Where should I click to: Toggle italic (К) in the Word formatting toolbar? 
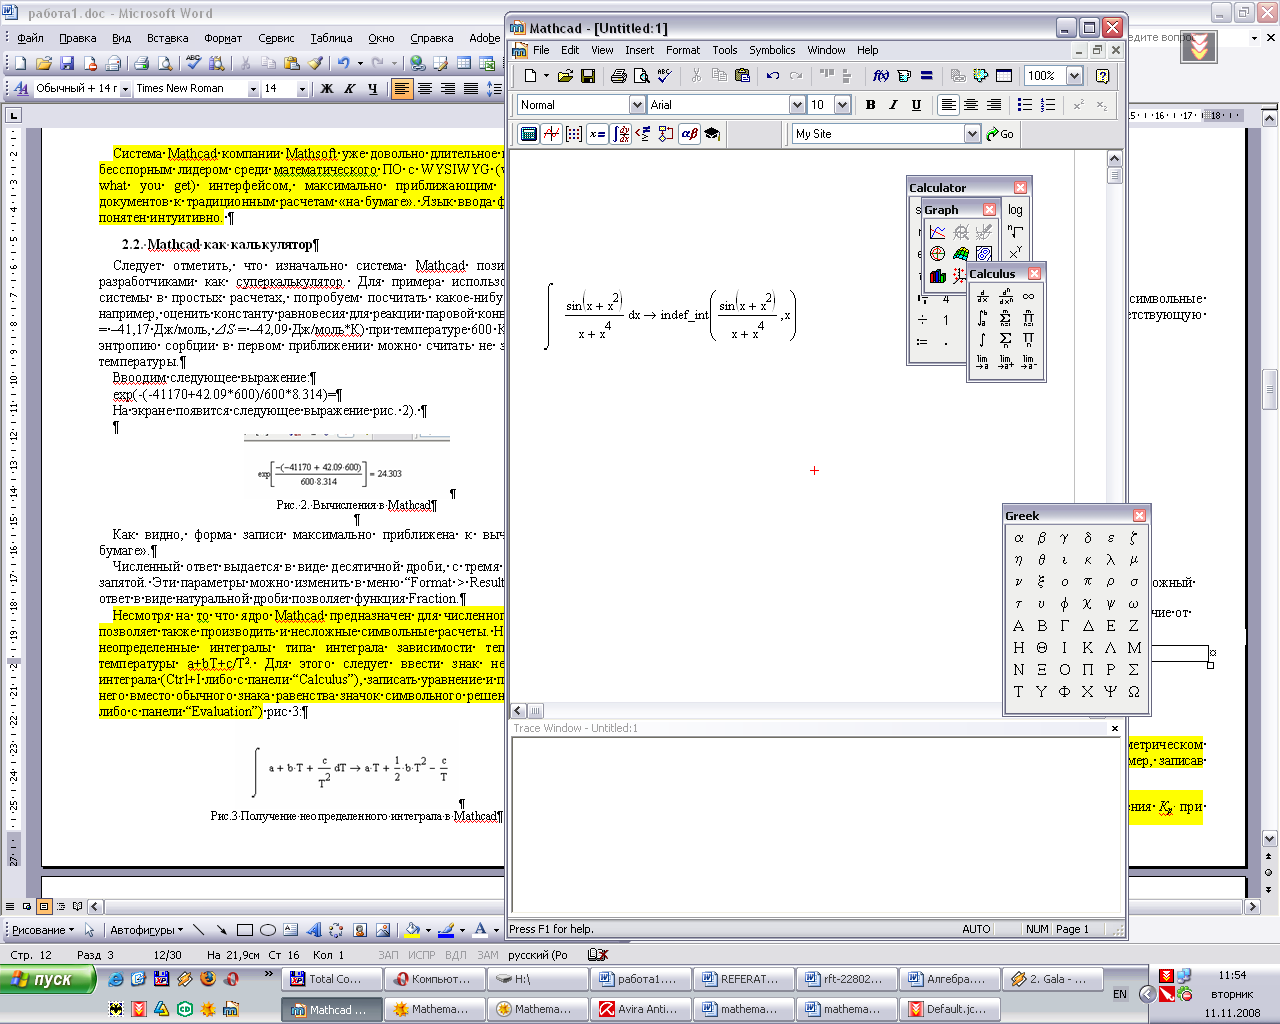(x=349, y=89)
